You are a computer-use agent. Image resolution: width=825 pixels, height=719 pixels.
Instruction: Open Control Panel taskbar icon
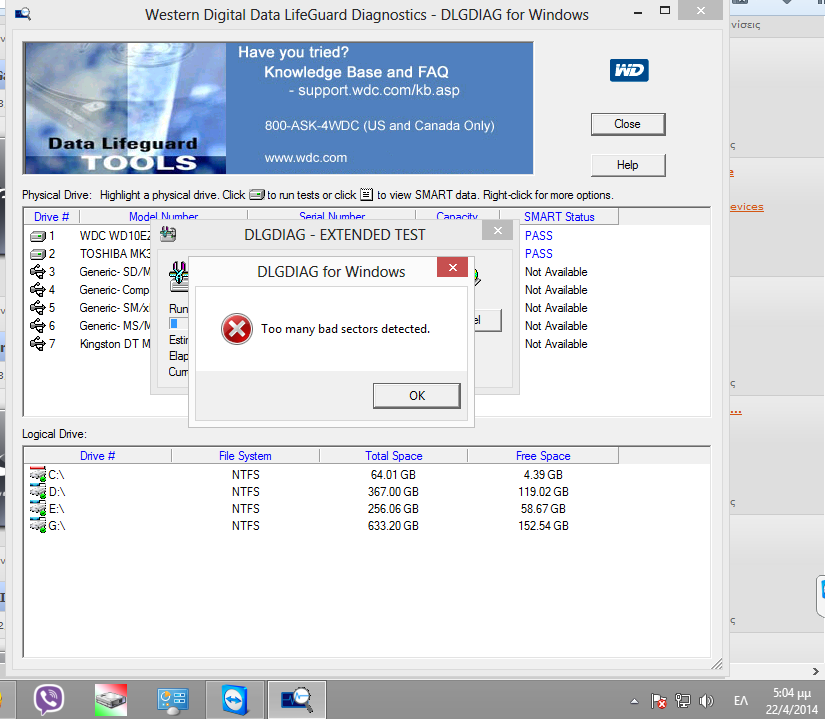[173, 700]
